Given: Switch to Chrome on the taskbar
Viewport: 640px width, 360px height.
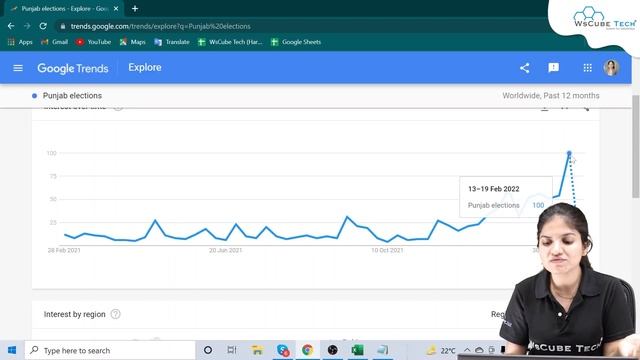Looking at the screenshot, I should [307, 350].
